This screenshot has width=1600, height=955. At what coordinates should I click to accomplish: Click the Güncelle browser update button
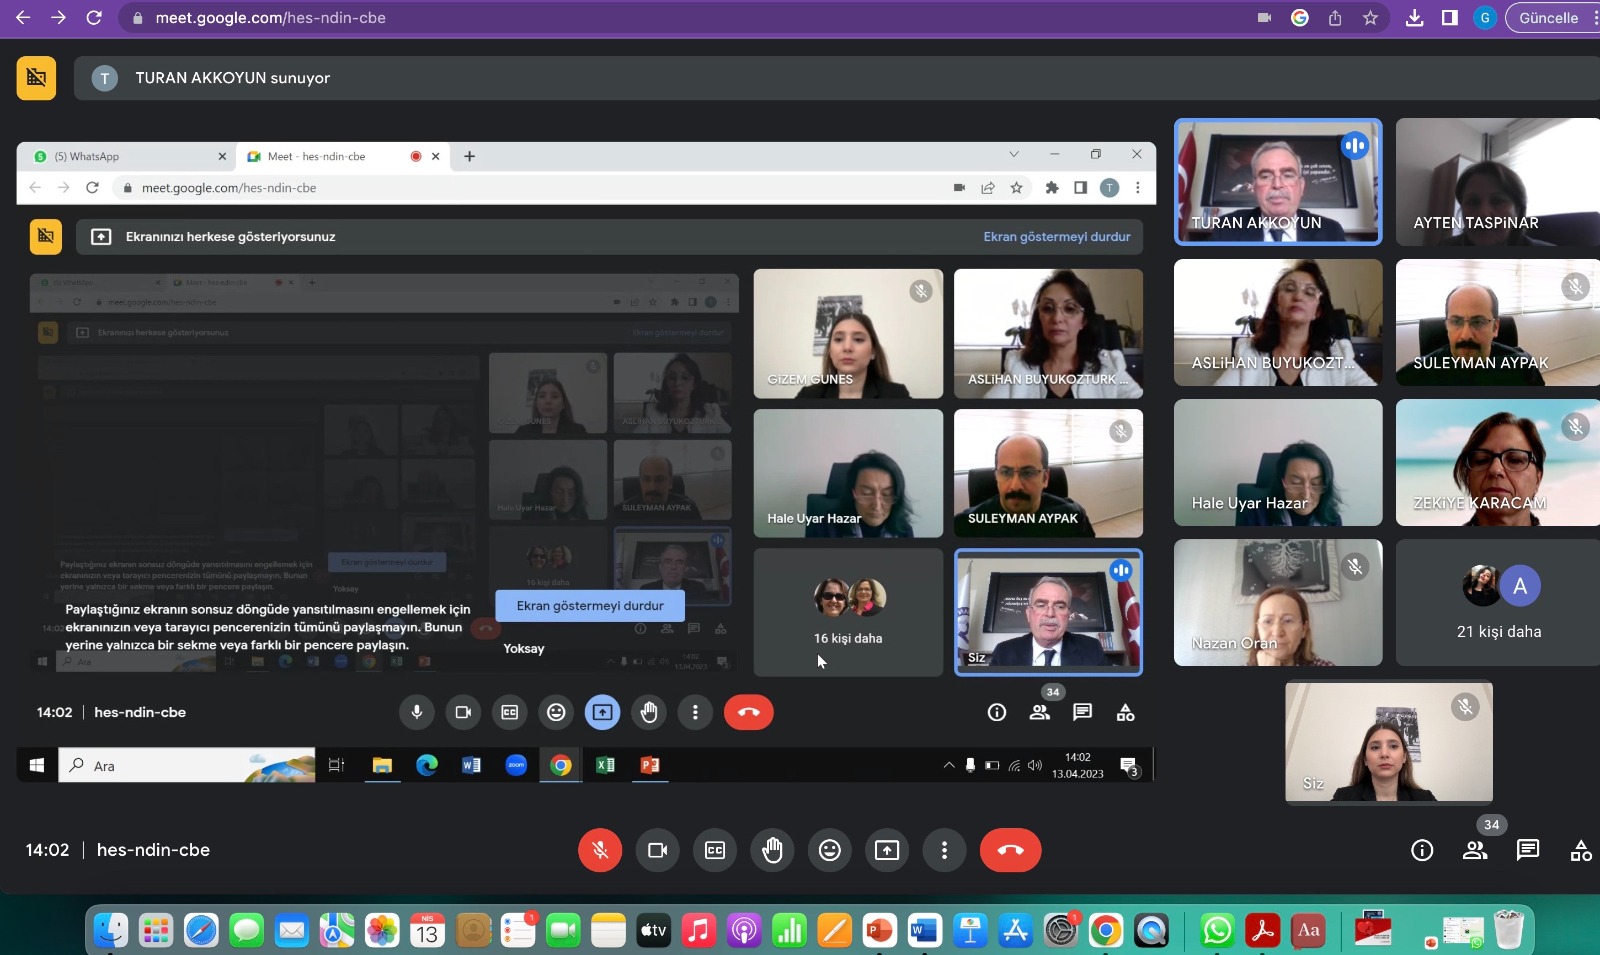click(1549, 18)
